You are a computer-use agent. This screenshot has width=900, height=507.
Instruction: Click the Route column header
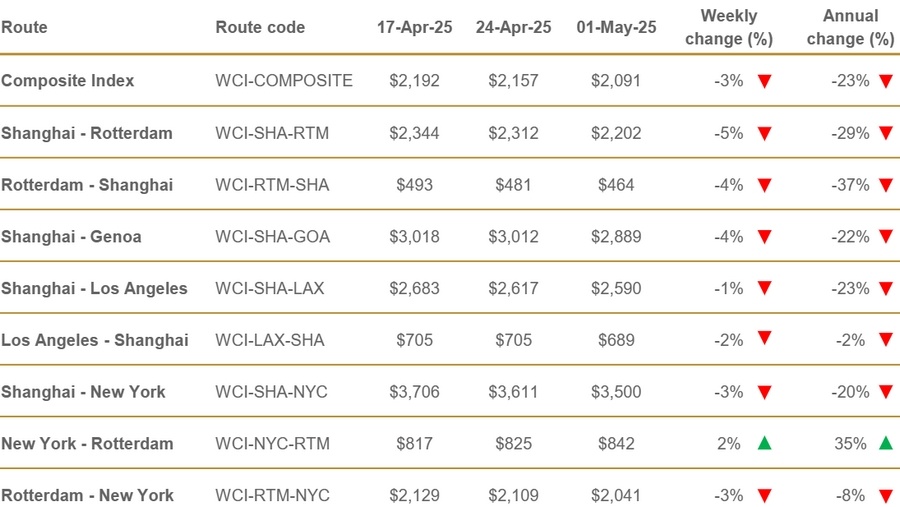24,28
